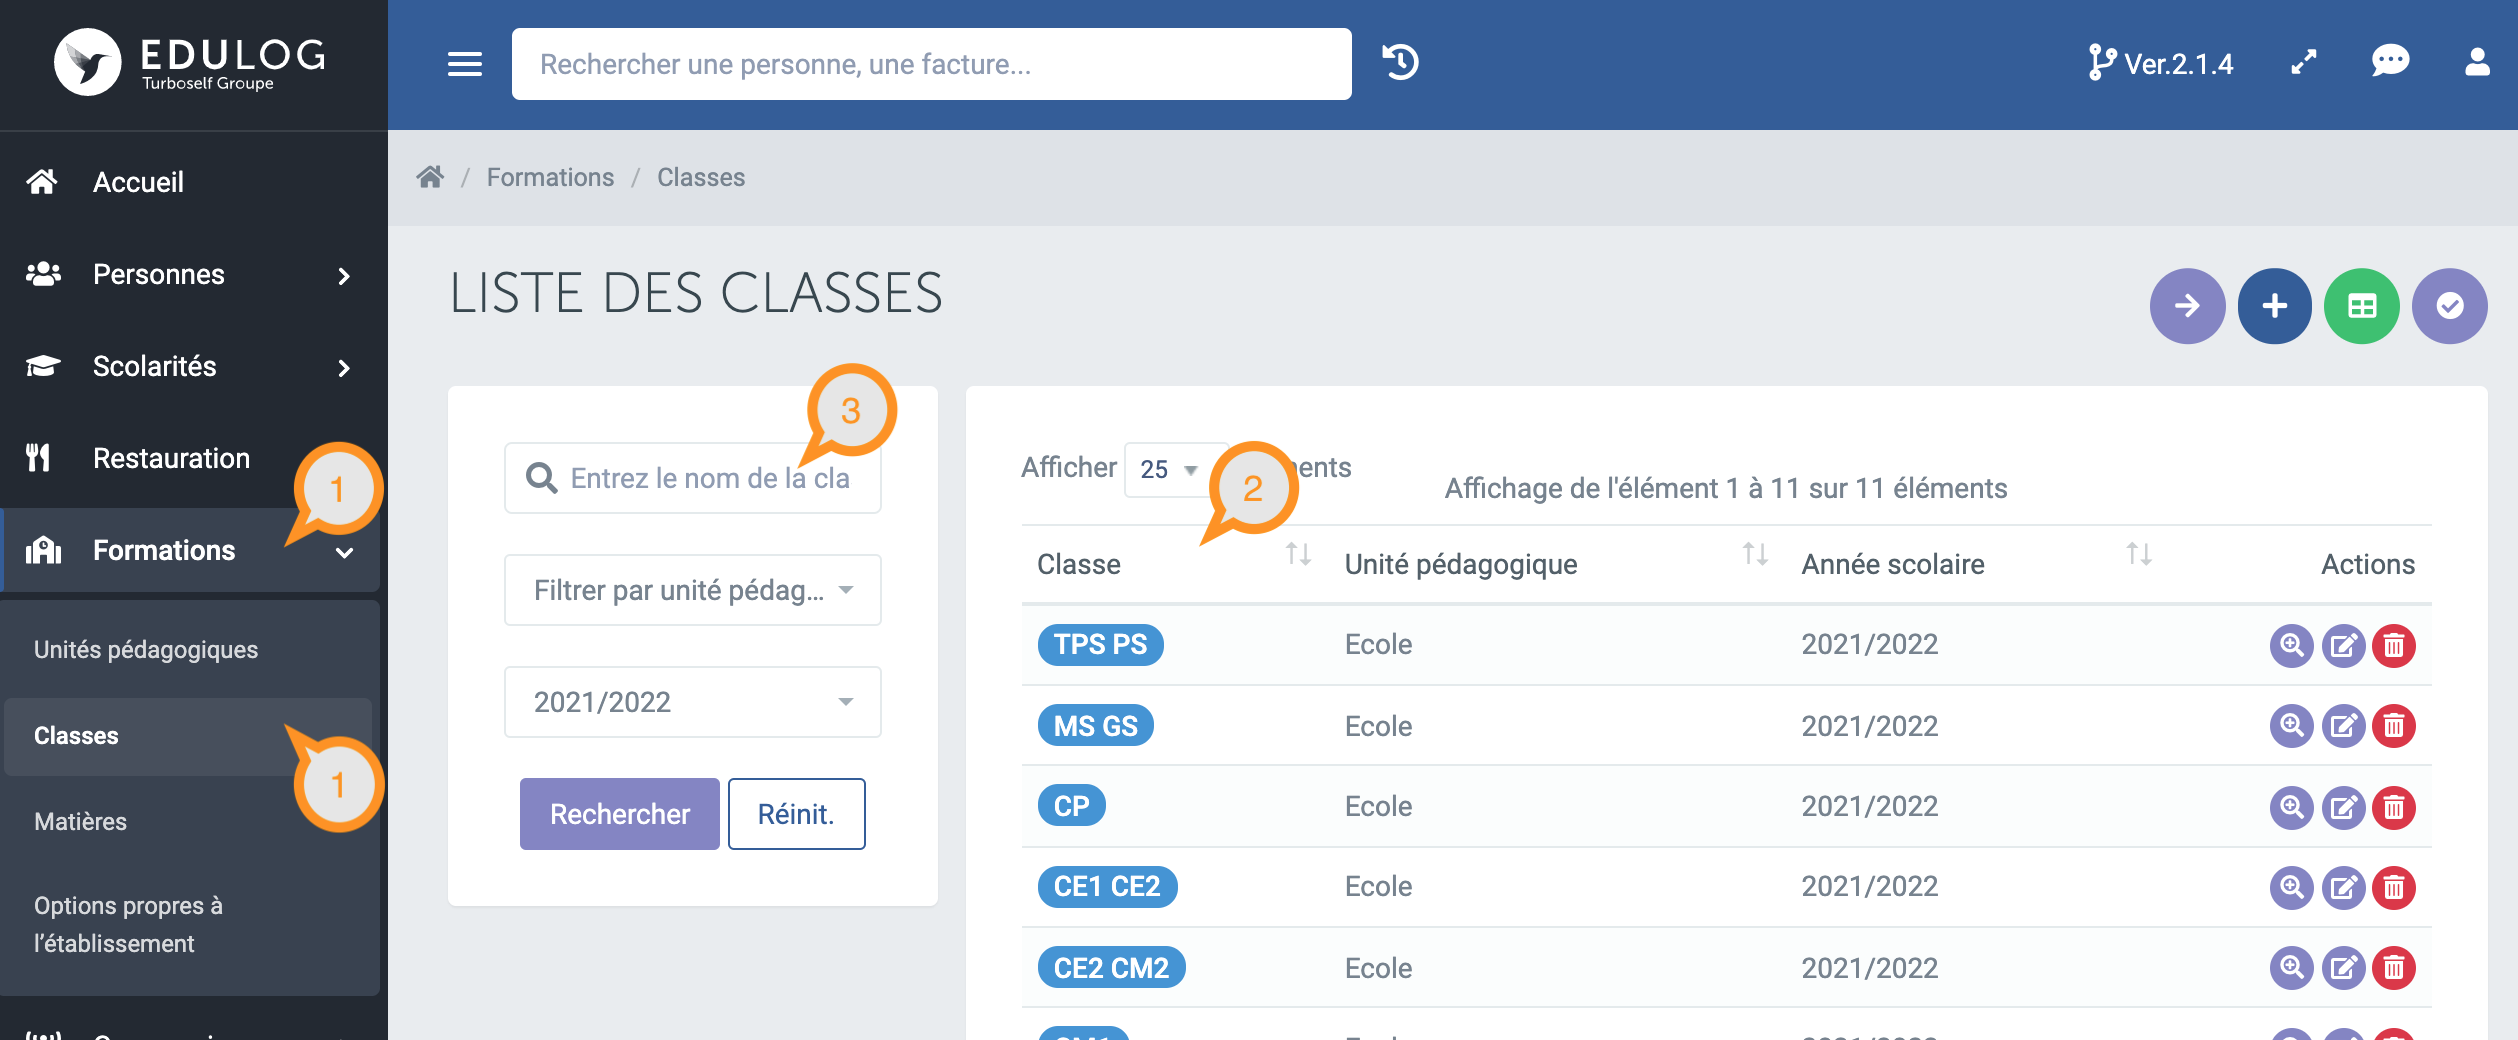Edit the CE2 CM2 class
This screenshot has width=2518, height=1040.
[2343, 968]
